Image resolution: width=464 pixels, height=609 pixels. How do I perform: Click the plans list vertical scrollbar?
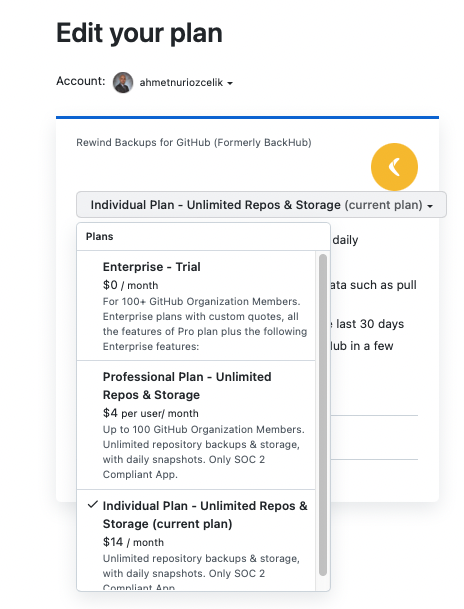pos(323,414)
